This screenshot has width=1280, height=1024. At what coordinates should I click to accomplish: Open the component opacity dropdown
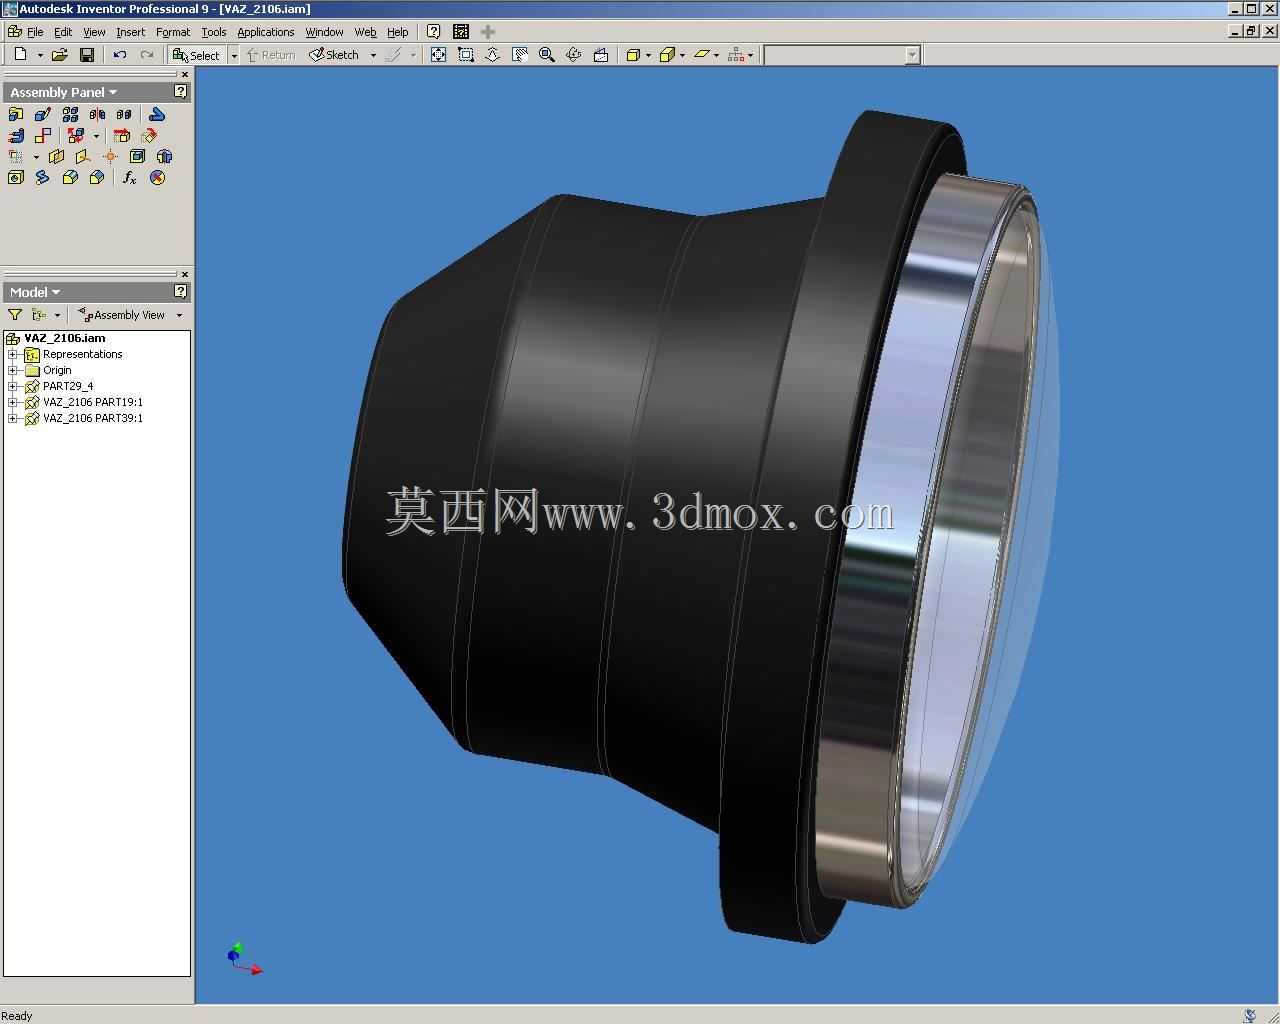(x=750, y=56)
